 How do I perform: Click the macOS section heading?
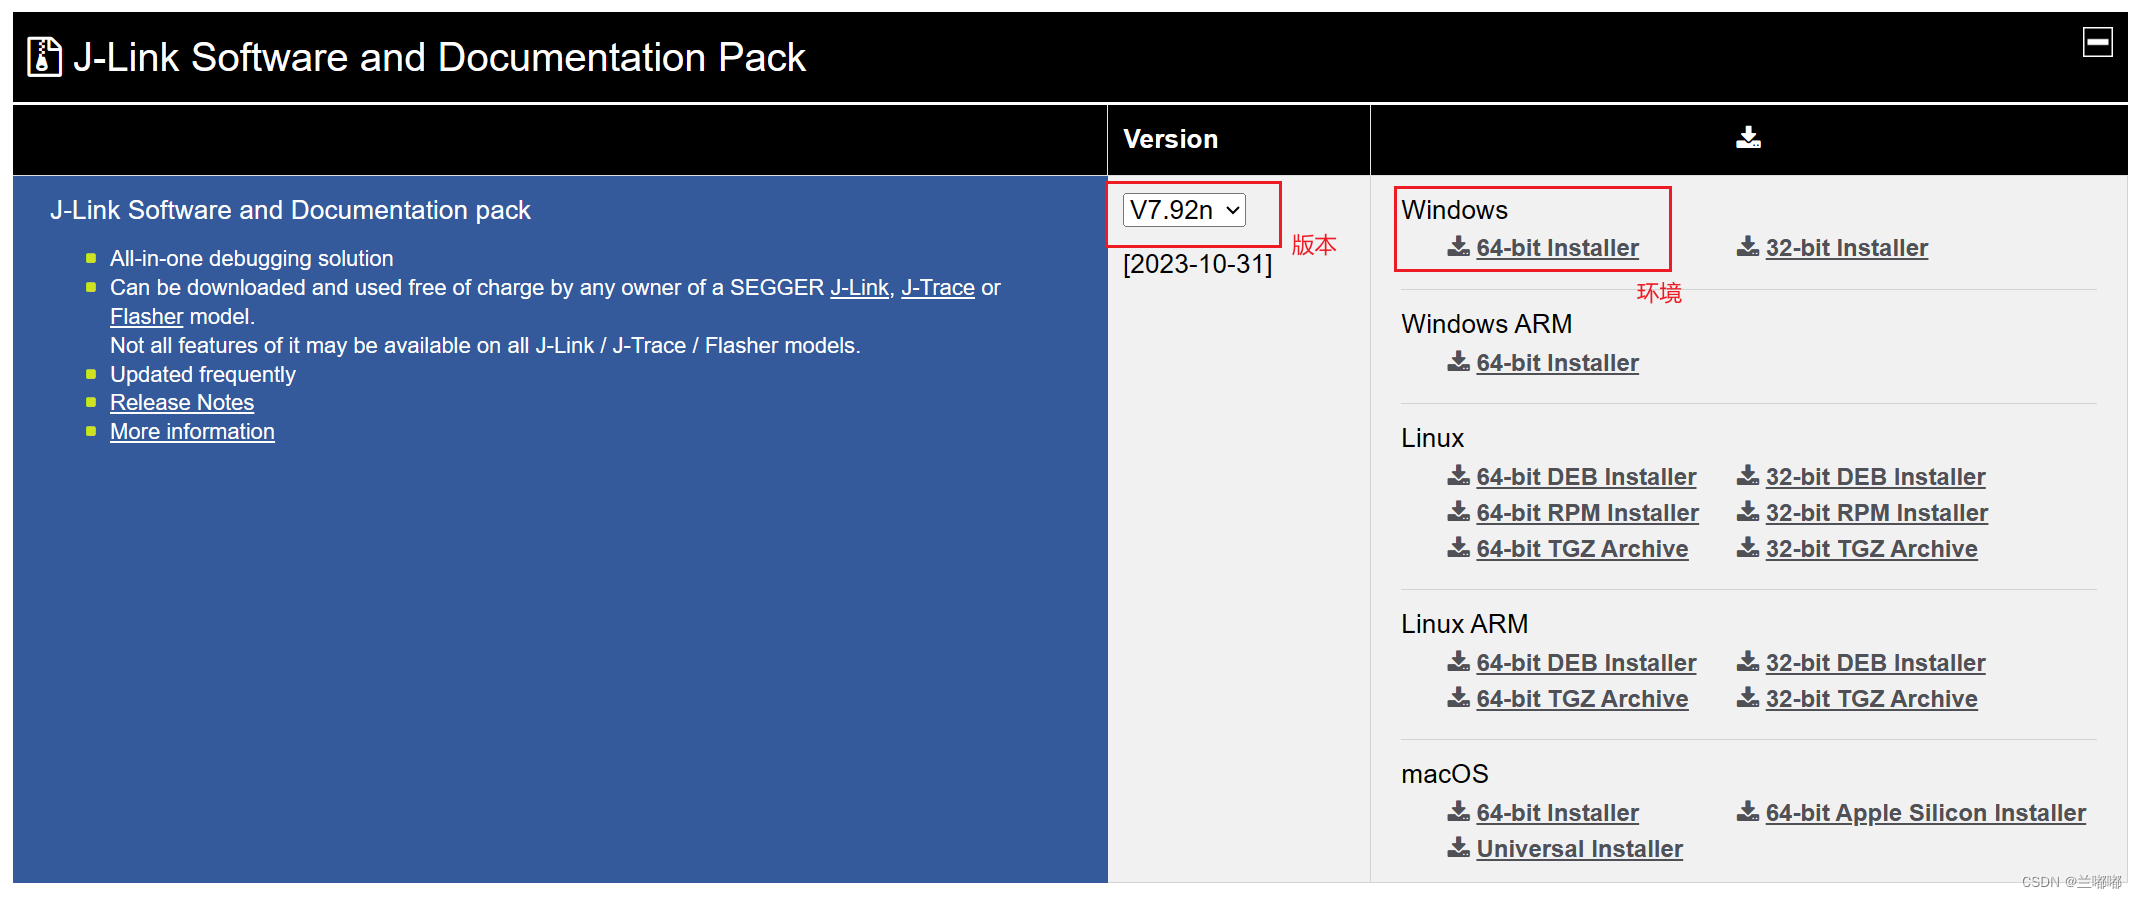[x=1444, y=774]
